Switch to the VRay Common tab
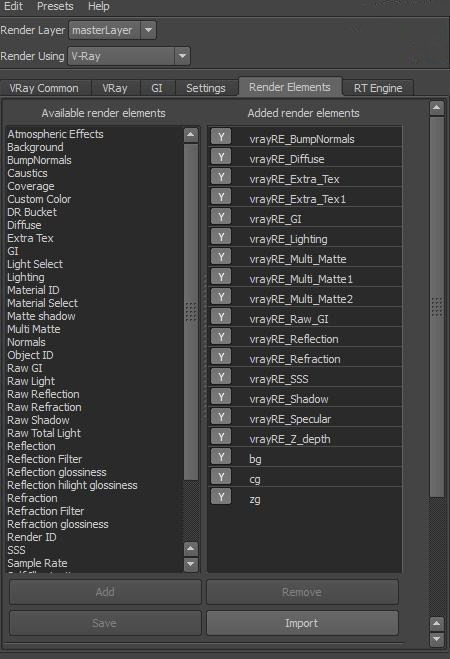Viewport: 450px width, 659px height. point(44,88)
